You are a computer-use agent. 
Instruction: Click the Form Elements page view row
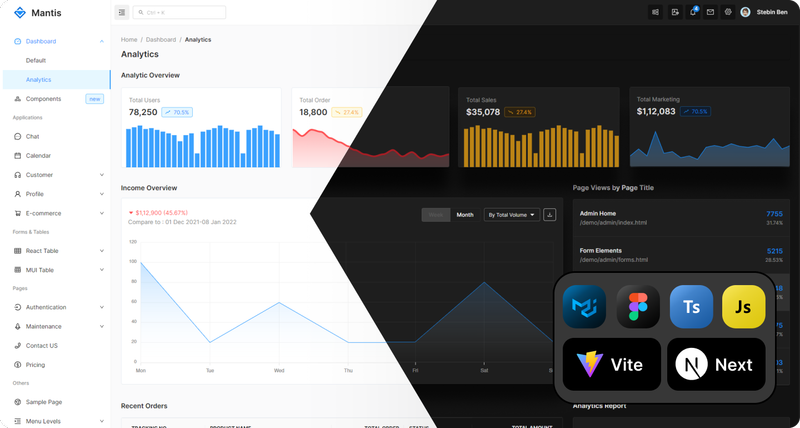pyautogui.click(x=681, y=256)
